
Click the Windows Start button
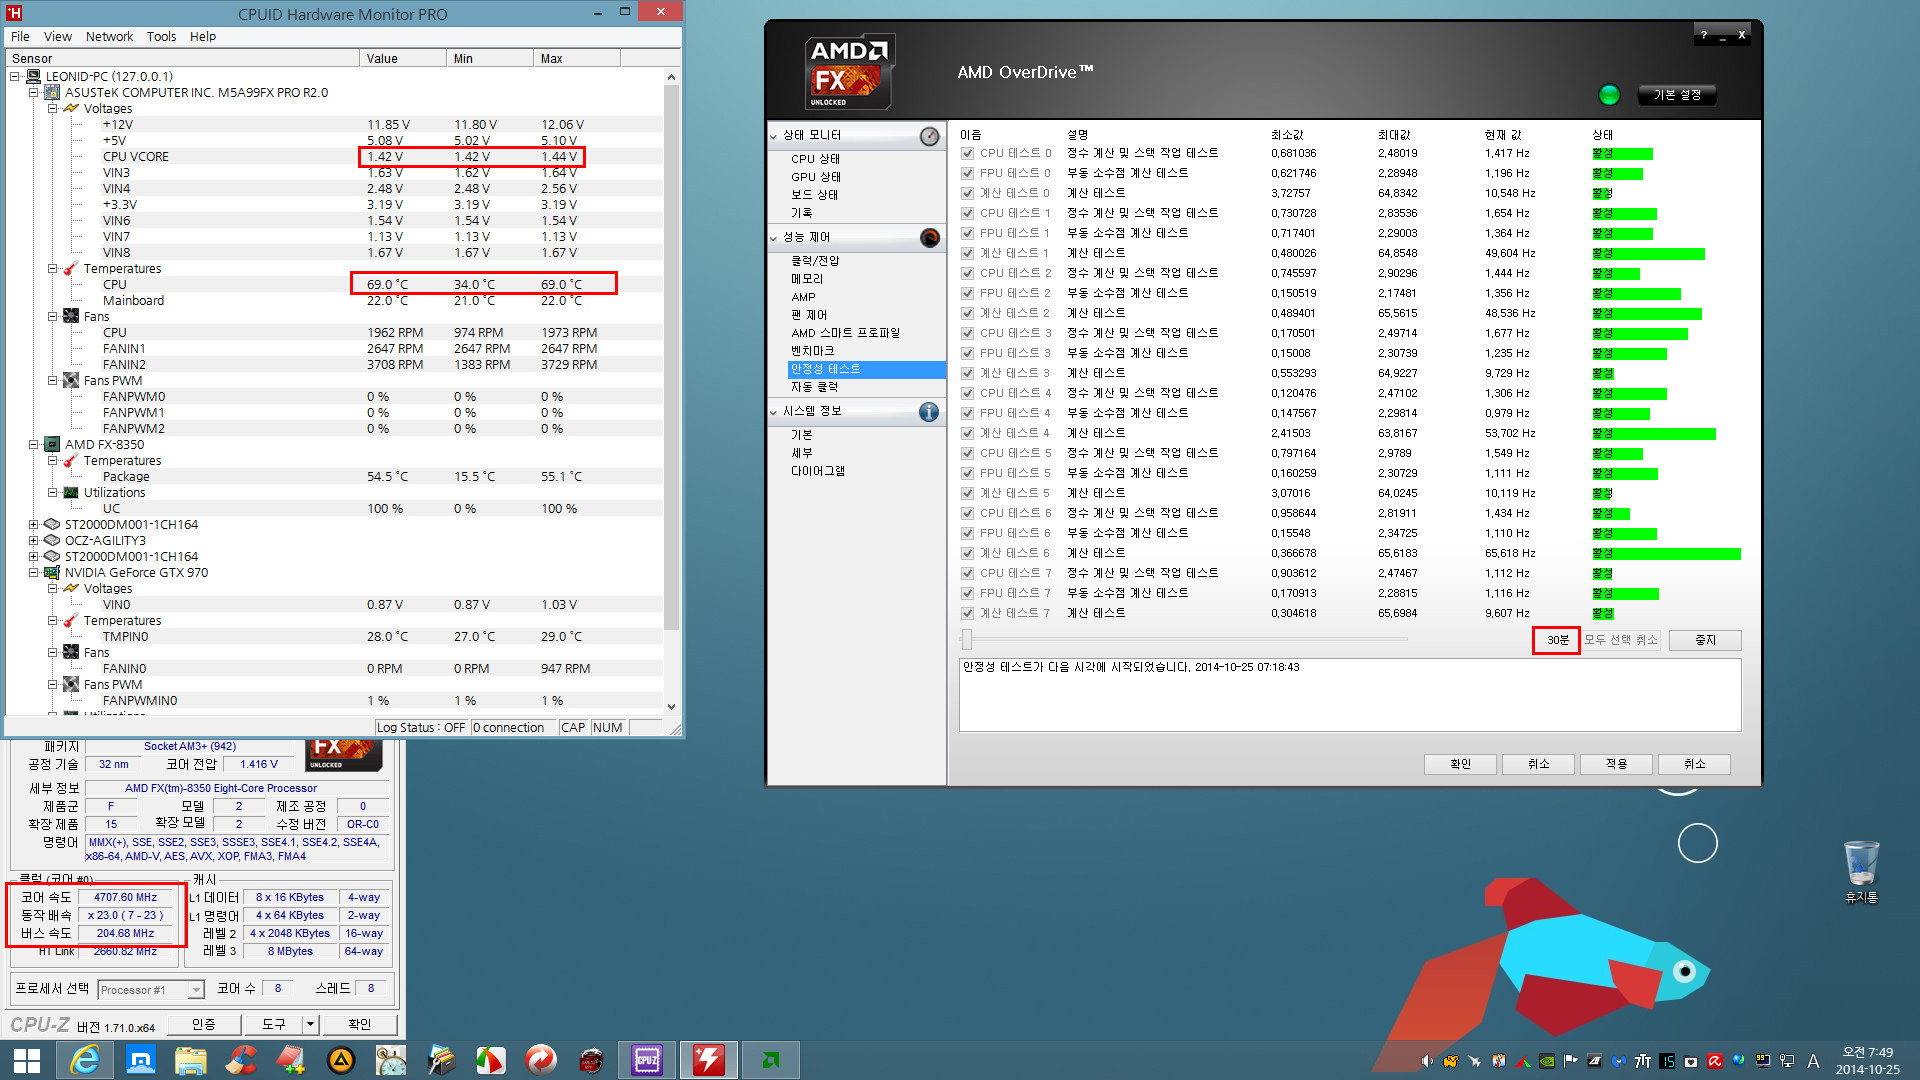27,1060
